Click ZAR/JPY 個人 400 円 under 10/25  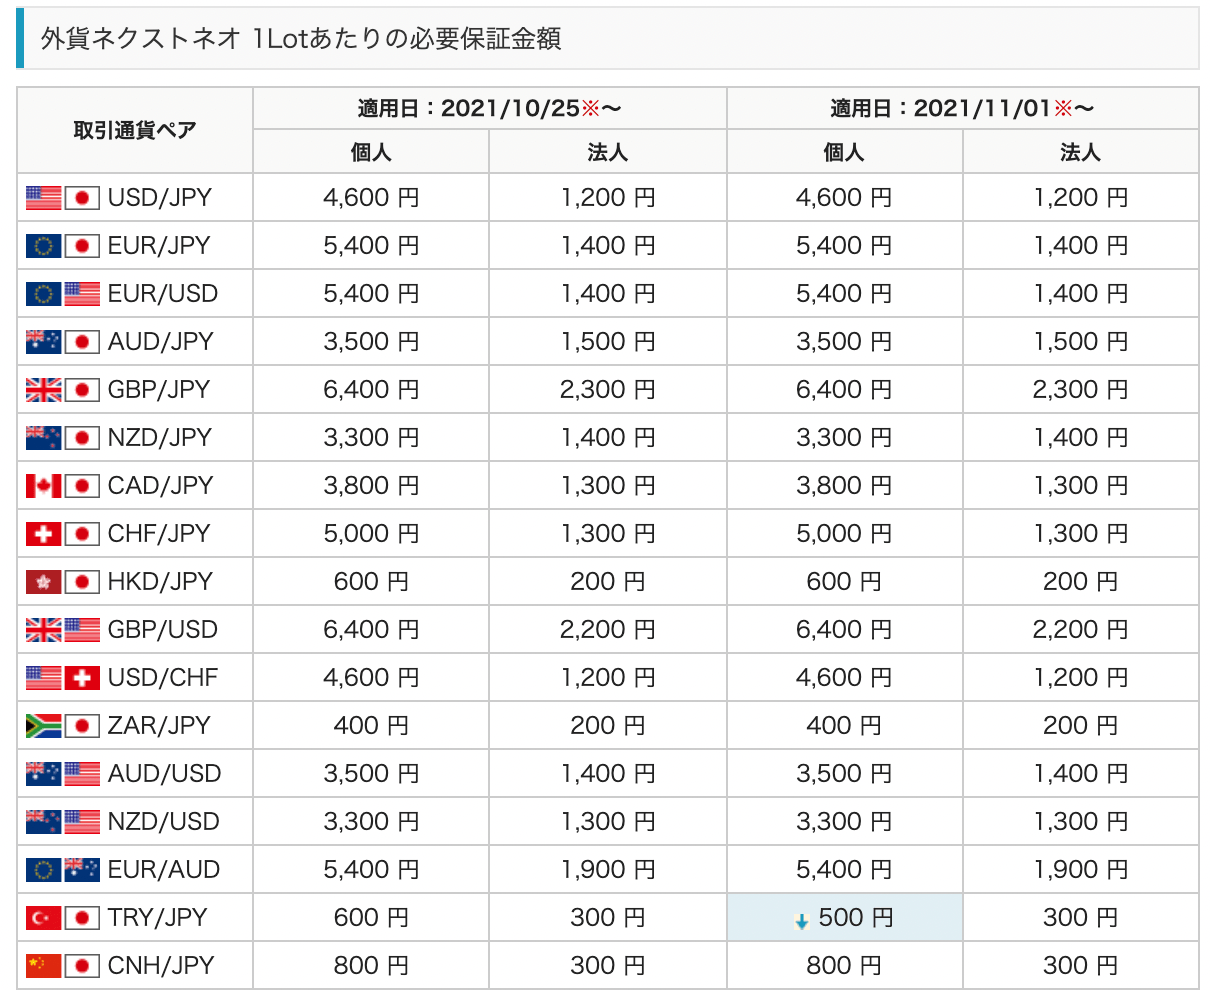[371, 726]
